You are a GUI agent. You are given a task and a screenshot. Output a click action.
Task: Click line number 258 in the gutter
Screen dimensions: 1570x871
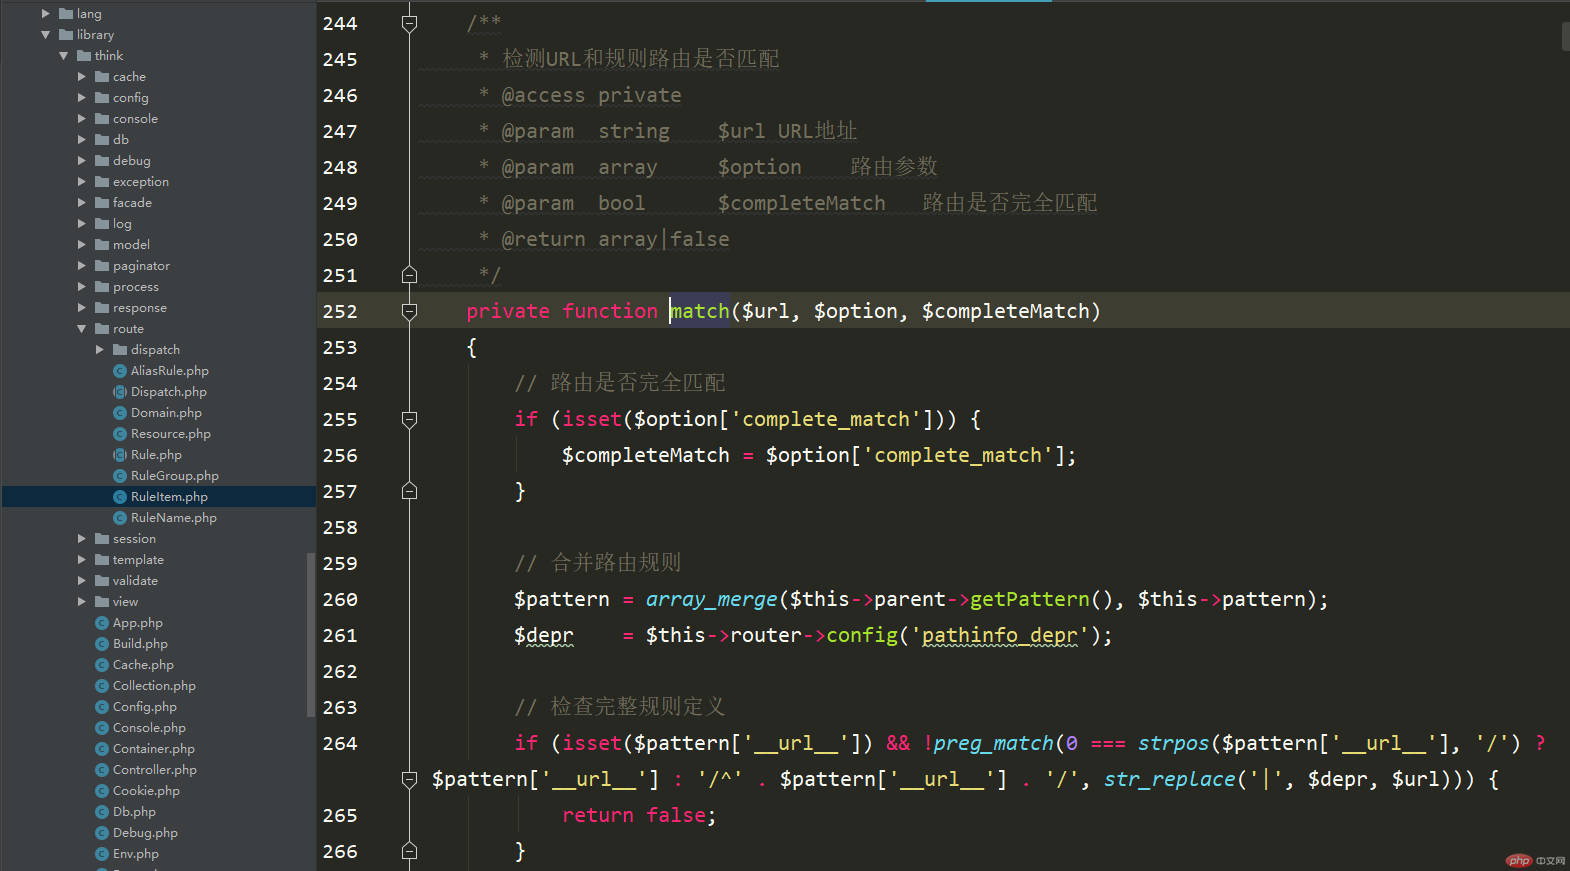pos(340,527)
